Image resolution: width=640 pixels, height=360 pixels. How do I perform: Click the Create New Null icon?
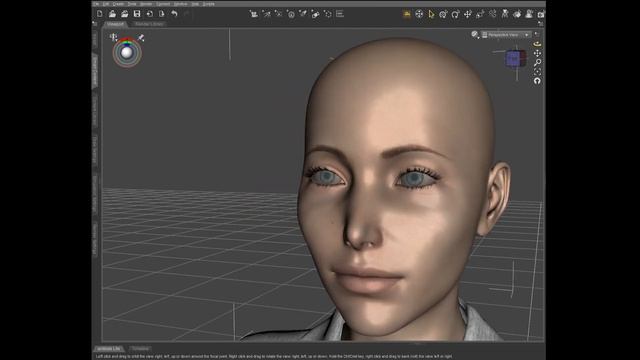[x=328, y=14]
